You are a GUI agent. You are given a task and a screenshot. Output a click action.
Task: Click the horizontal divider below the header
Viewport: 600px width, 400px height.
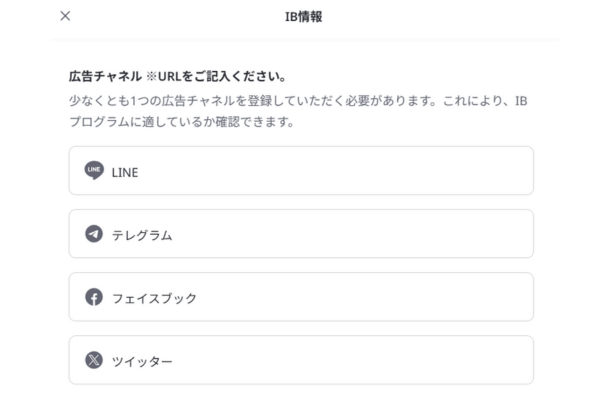305,39
